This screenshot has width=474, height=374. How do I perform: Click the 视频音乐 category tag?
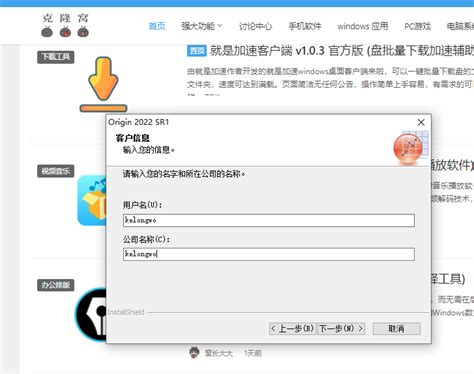[56, 171]
